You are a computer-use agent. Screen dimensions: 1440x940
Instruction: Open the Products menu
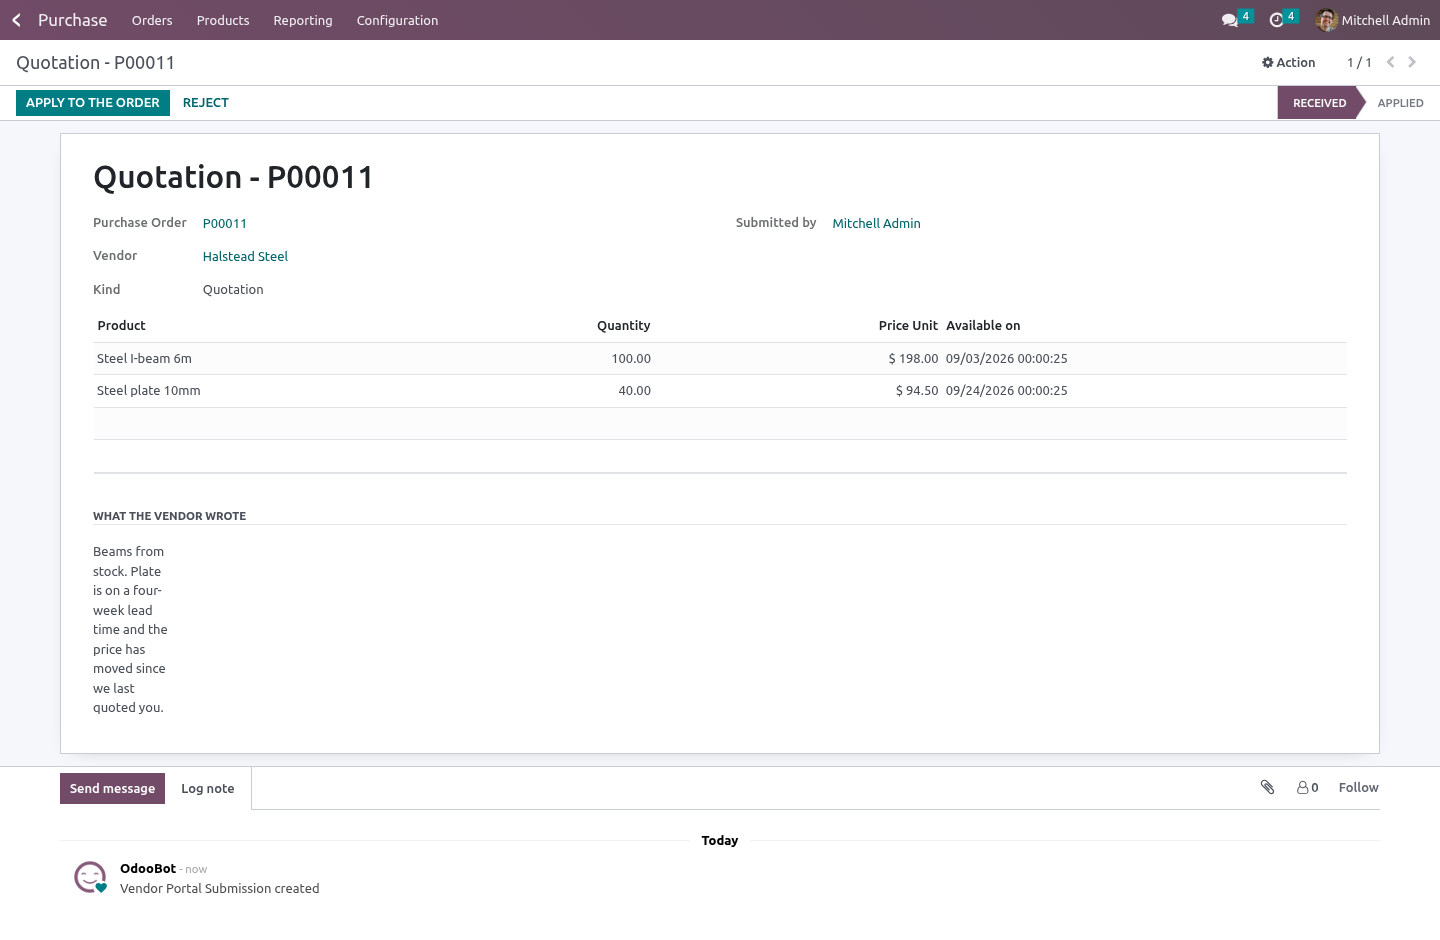223,20
